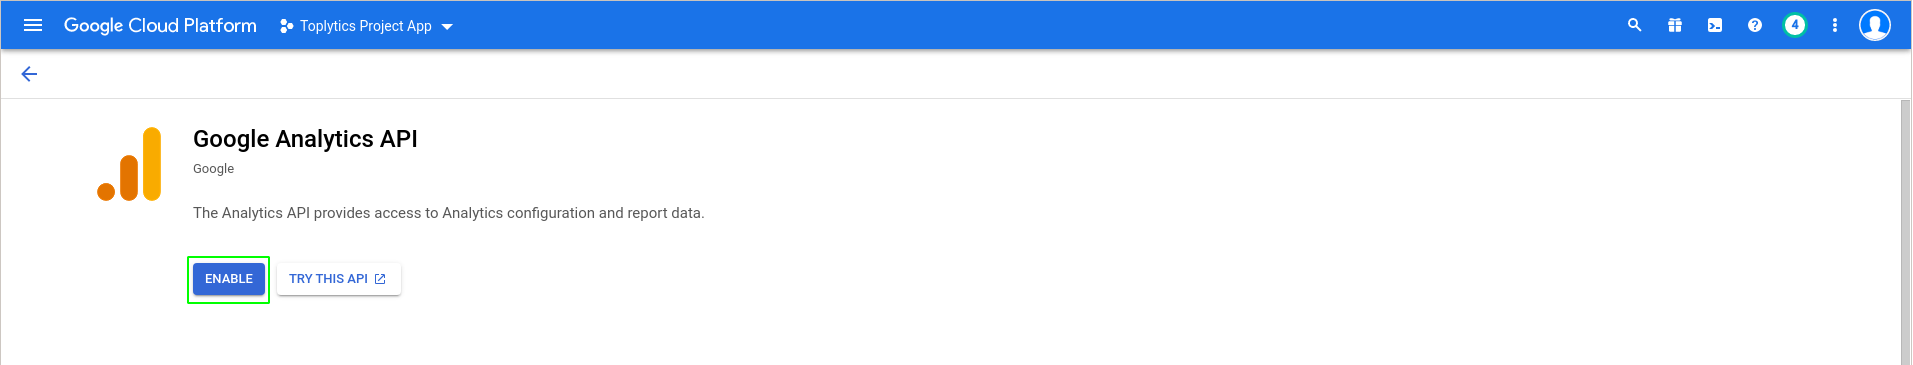The width and height of the screenshot is (1913, 365).
Task: Open the search magnifier in top bar
Action: click(1635, 25)
